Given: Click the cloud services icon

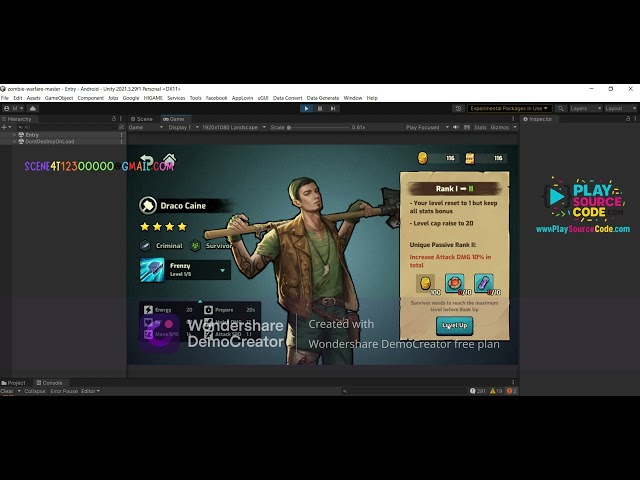Looking at the screenshot, I should point(33,109).
